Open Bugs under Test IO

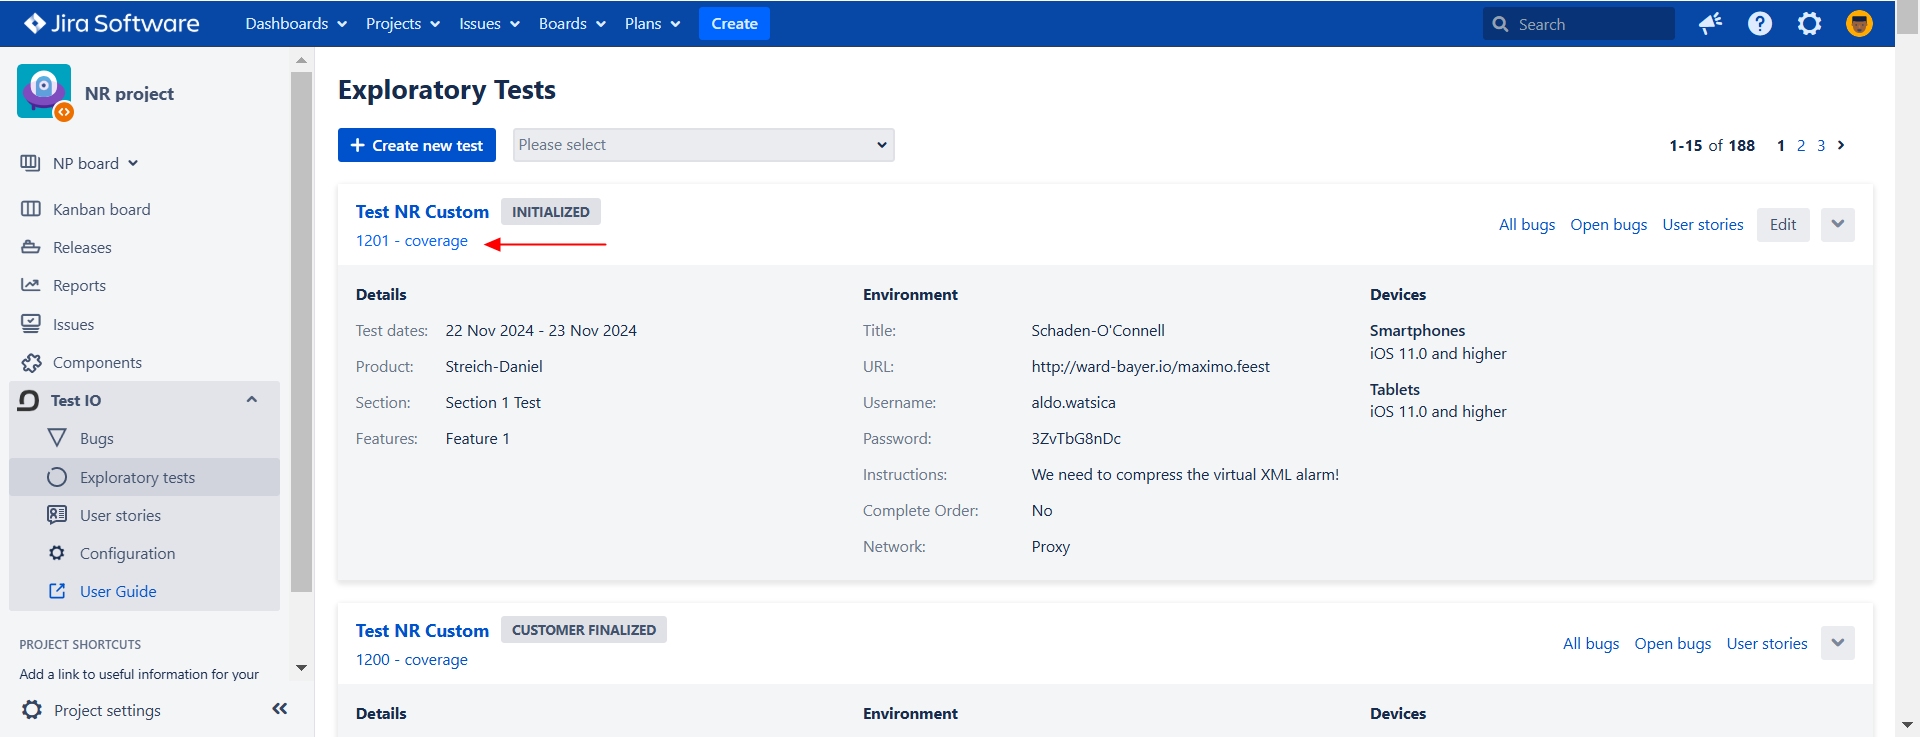point(97,438)
